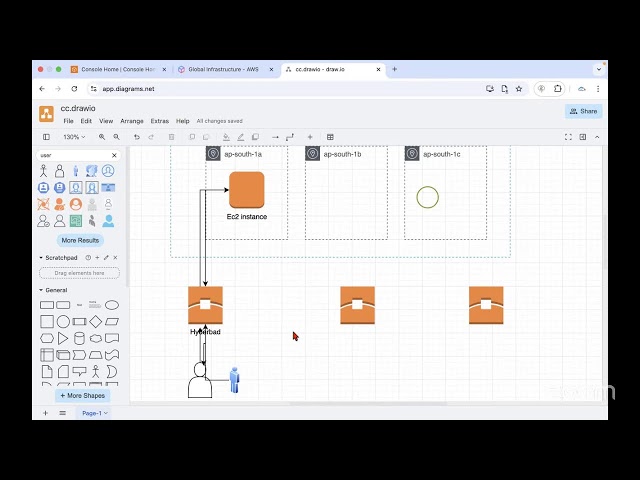This screenshot has width=640, height=480.
Task: Select the orange user avatar circle result
Action: [76, 204]
